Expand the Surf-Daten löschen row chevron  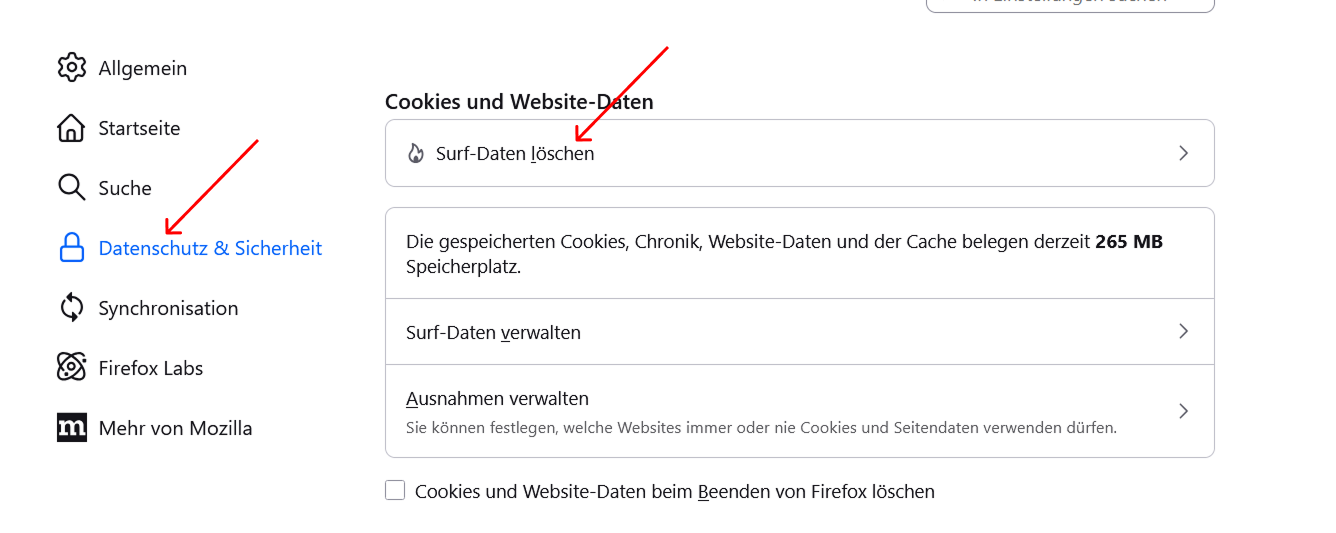pos(1183,153)
